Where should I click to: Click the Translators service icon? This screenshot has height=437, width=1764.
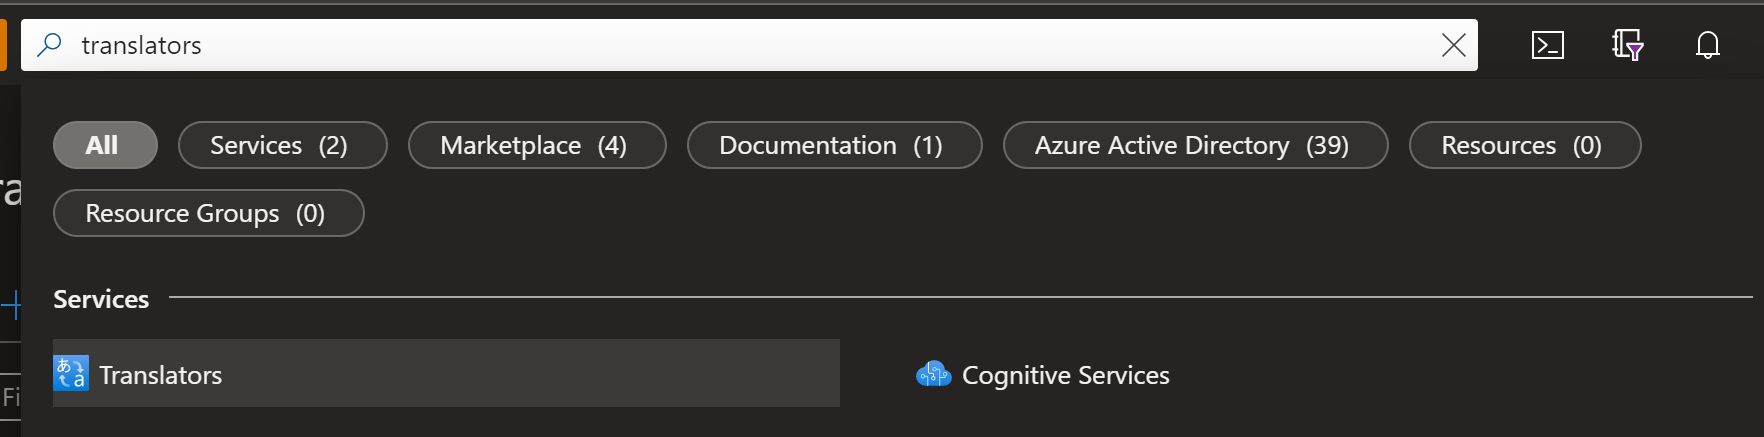click(x=71, y=374)
